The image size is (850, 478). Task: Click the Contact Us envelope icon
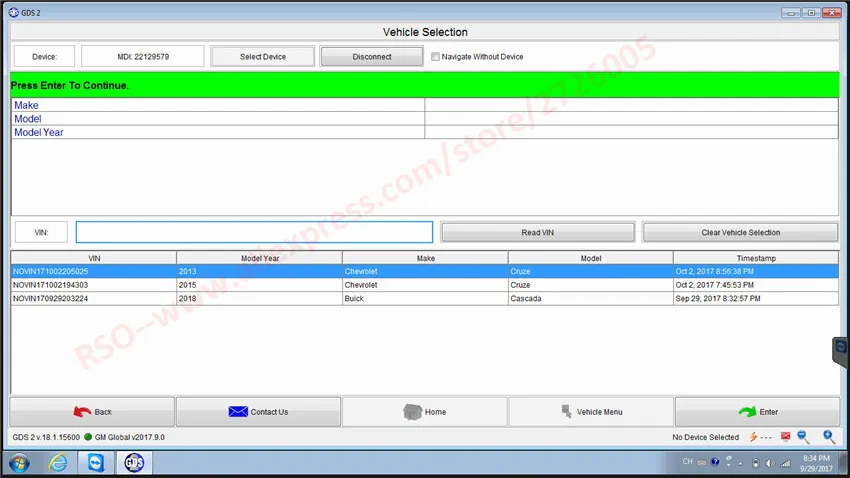pyautogui.click(x=238, y=412)
